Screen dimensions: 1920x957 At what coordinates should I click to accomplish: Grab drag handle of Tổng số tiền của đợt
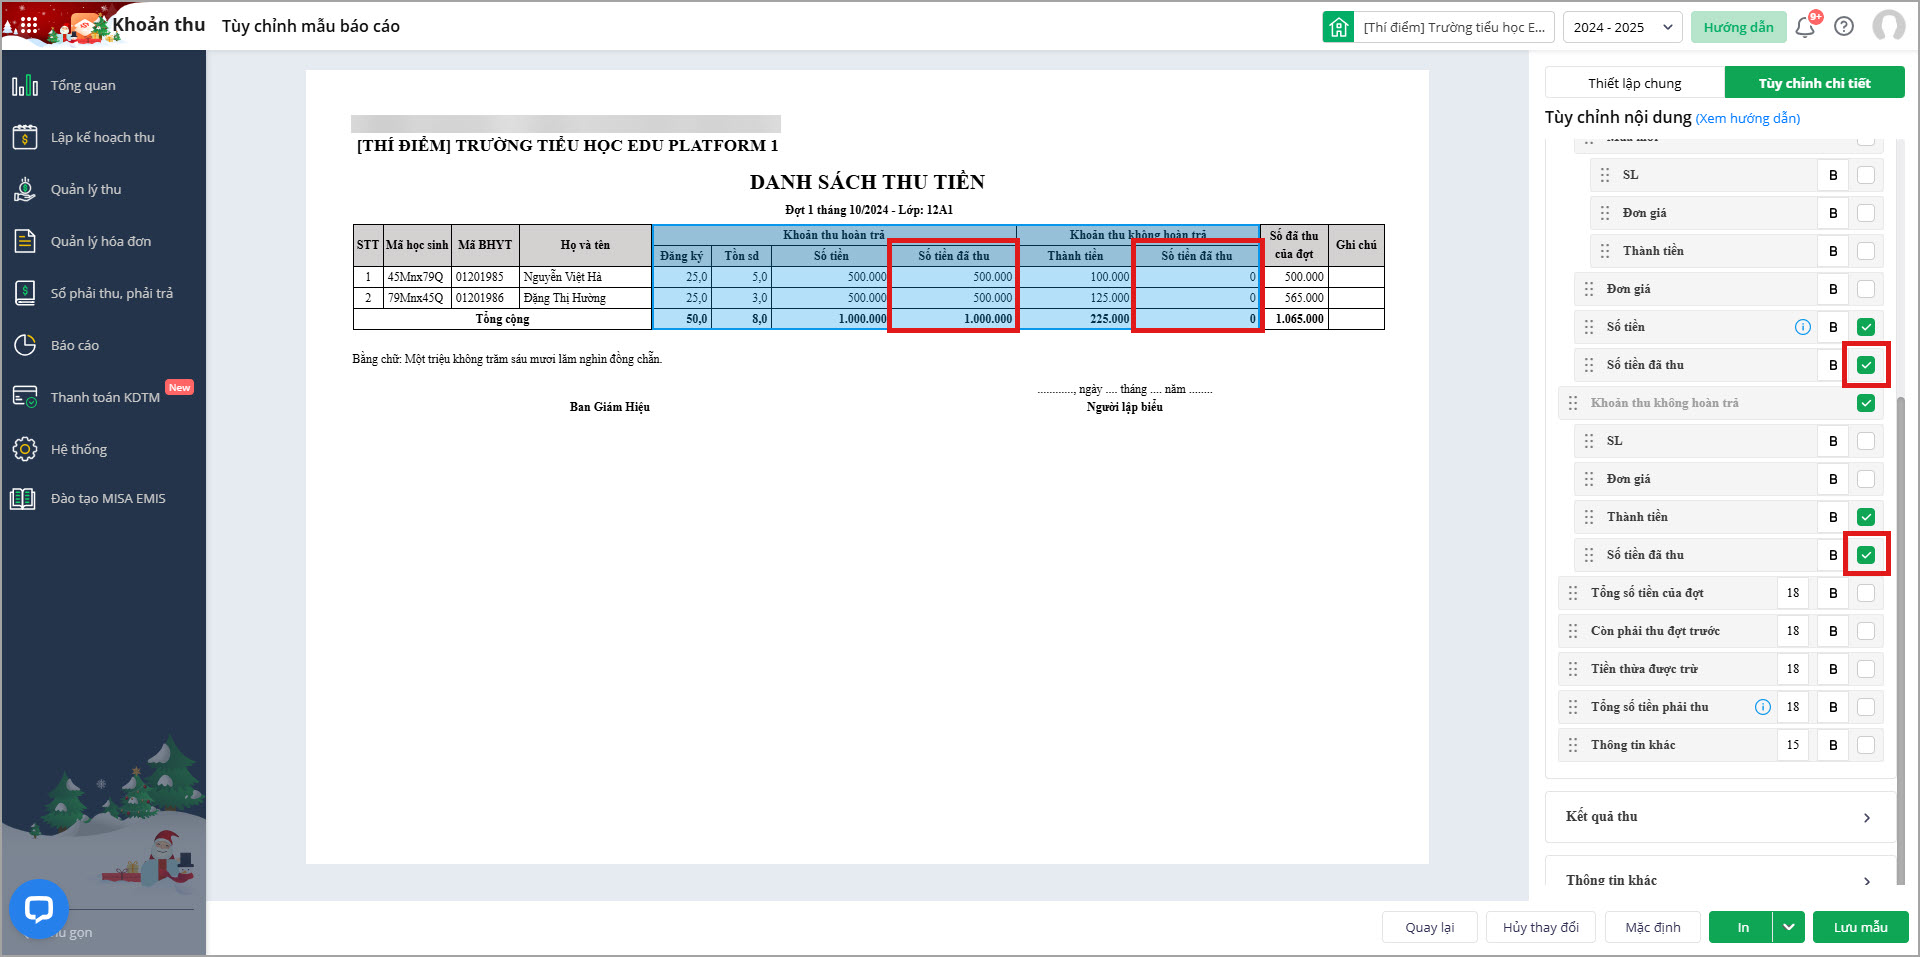[1573, 593]
